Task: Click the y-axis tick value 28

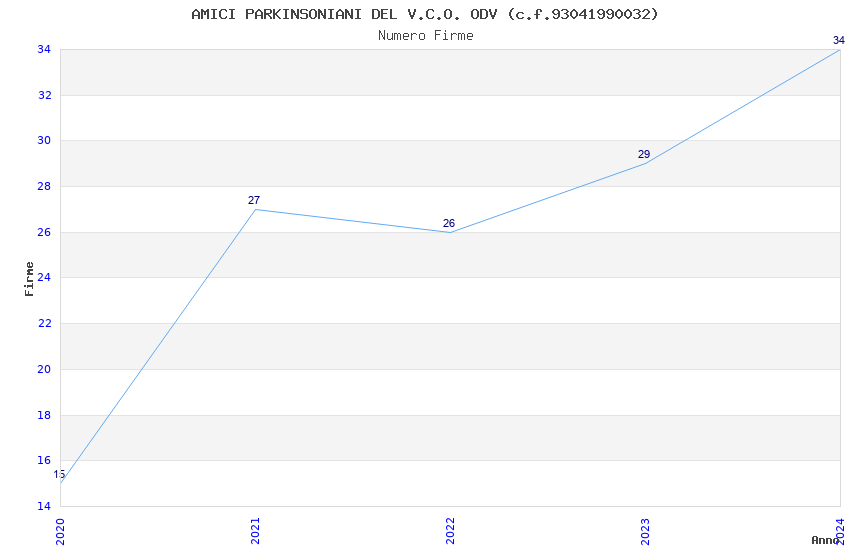Action: pos(44,186)
